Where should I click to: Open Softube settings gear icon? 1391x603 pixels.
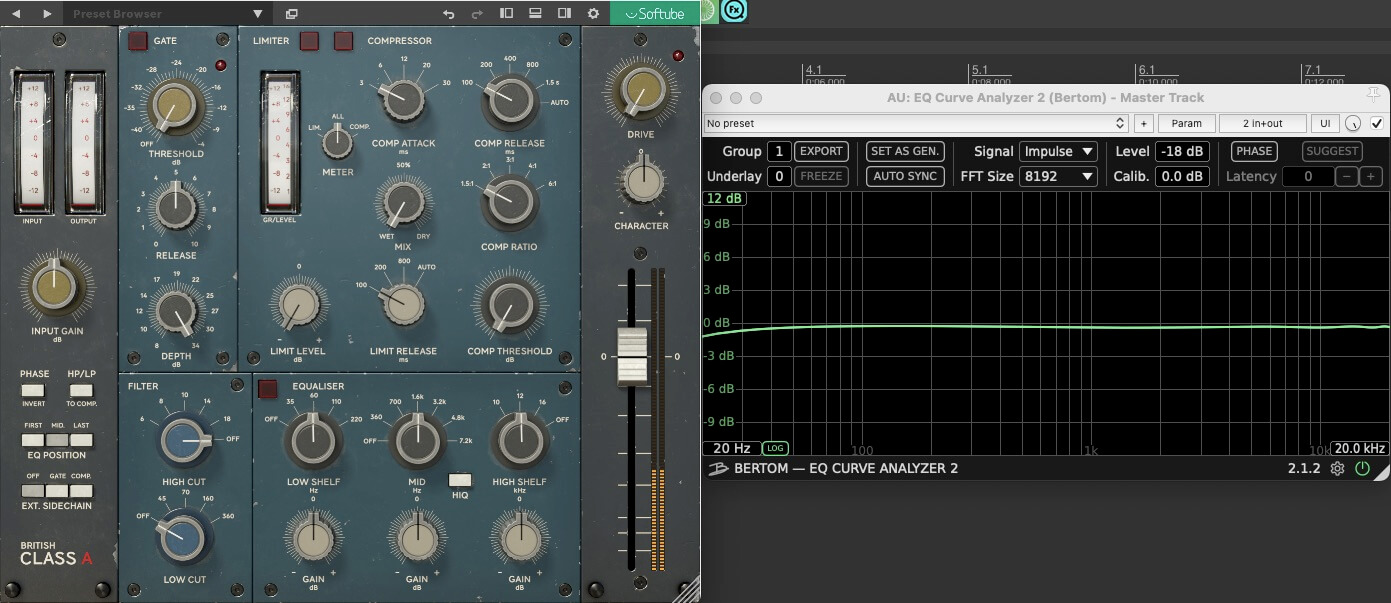point(593,14)
